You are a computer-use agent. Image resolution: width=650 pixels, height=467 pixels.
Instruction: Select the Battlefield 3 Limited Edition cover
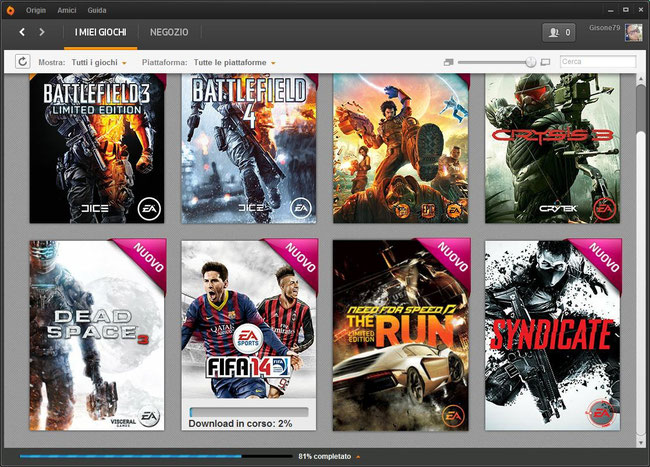point(97,148)
